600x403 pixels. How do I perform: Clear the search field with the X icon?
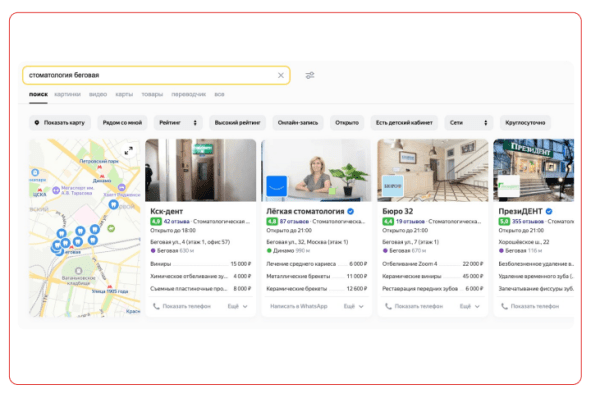tap(280, 75)
